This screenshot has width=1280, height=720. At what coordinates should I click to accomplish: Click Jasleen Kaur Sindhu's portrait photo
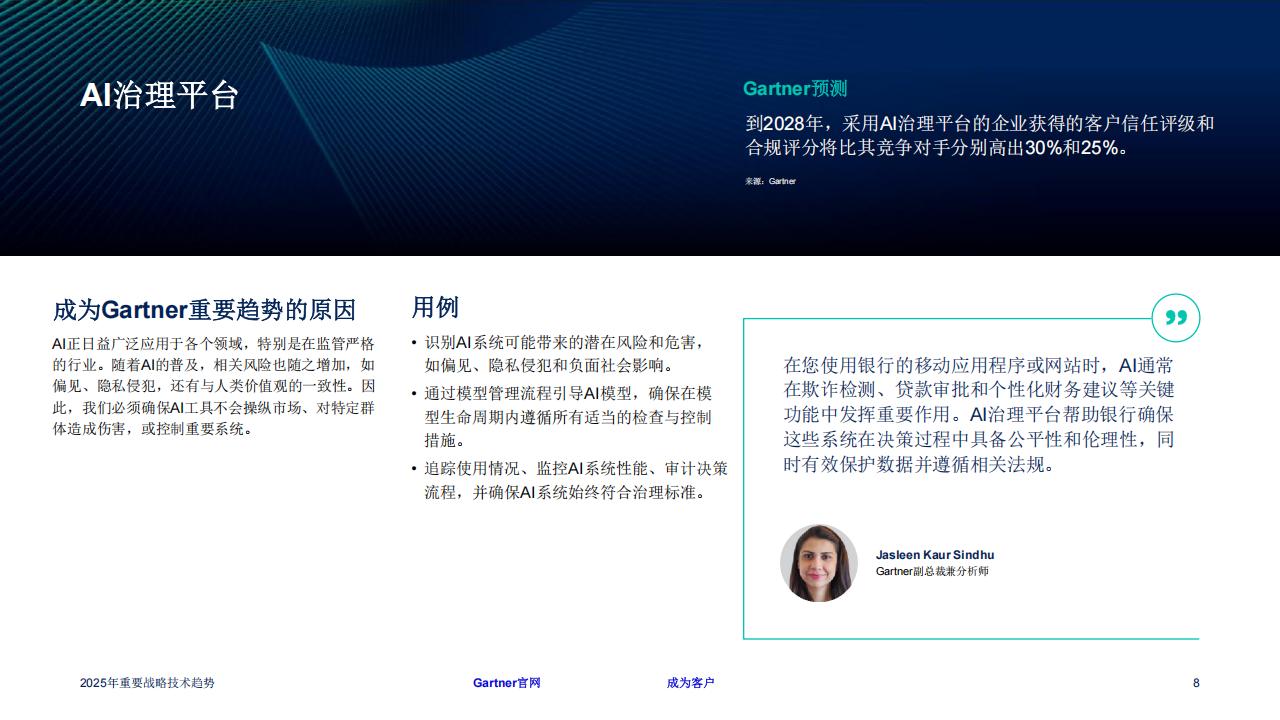(x=819, y=563)
